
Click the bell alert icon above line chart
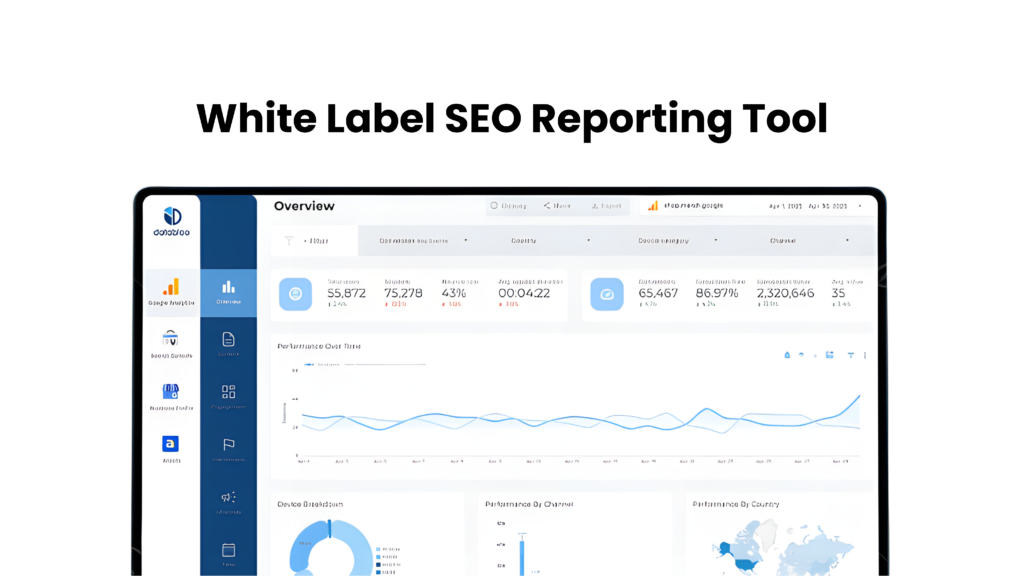pos(787,355)
